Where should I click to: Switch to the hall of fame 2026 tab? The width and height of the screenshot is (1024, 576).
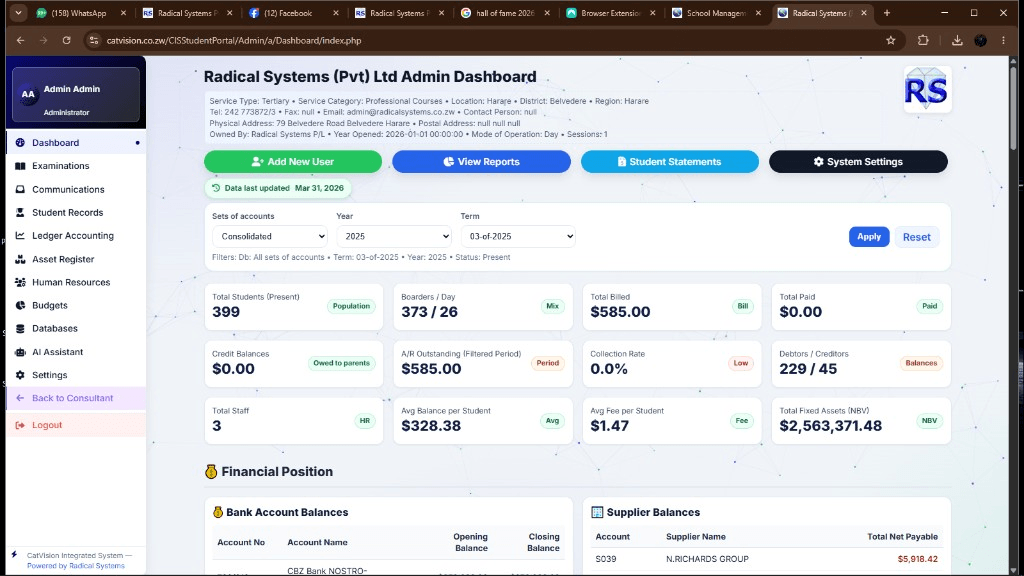505,13
